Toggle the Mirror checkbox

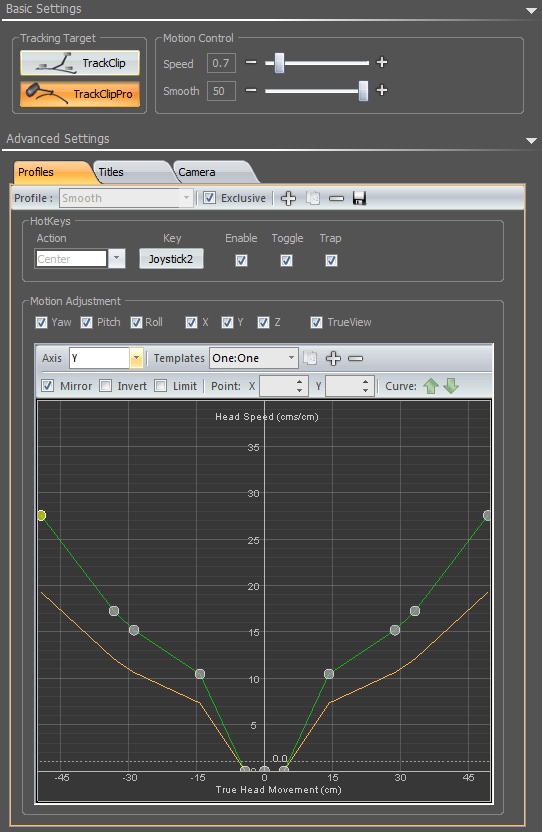click(x=48, y=386)
